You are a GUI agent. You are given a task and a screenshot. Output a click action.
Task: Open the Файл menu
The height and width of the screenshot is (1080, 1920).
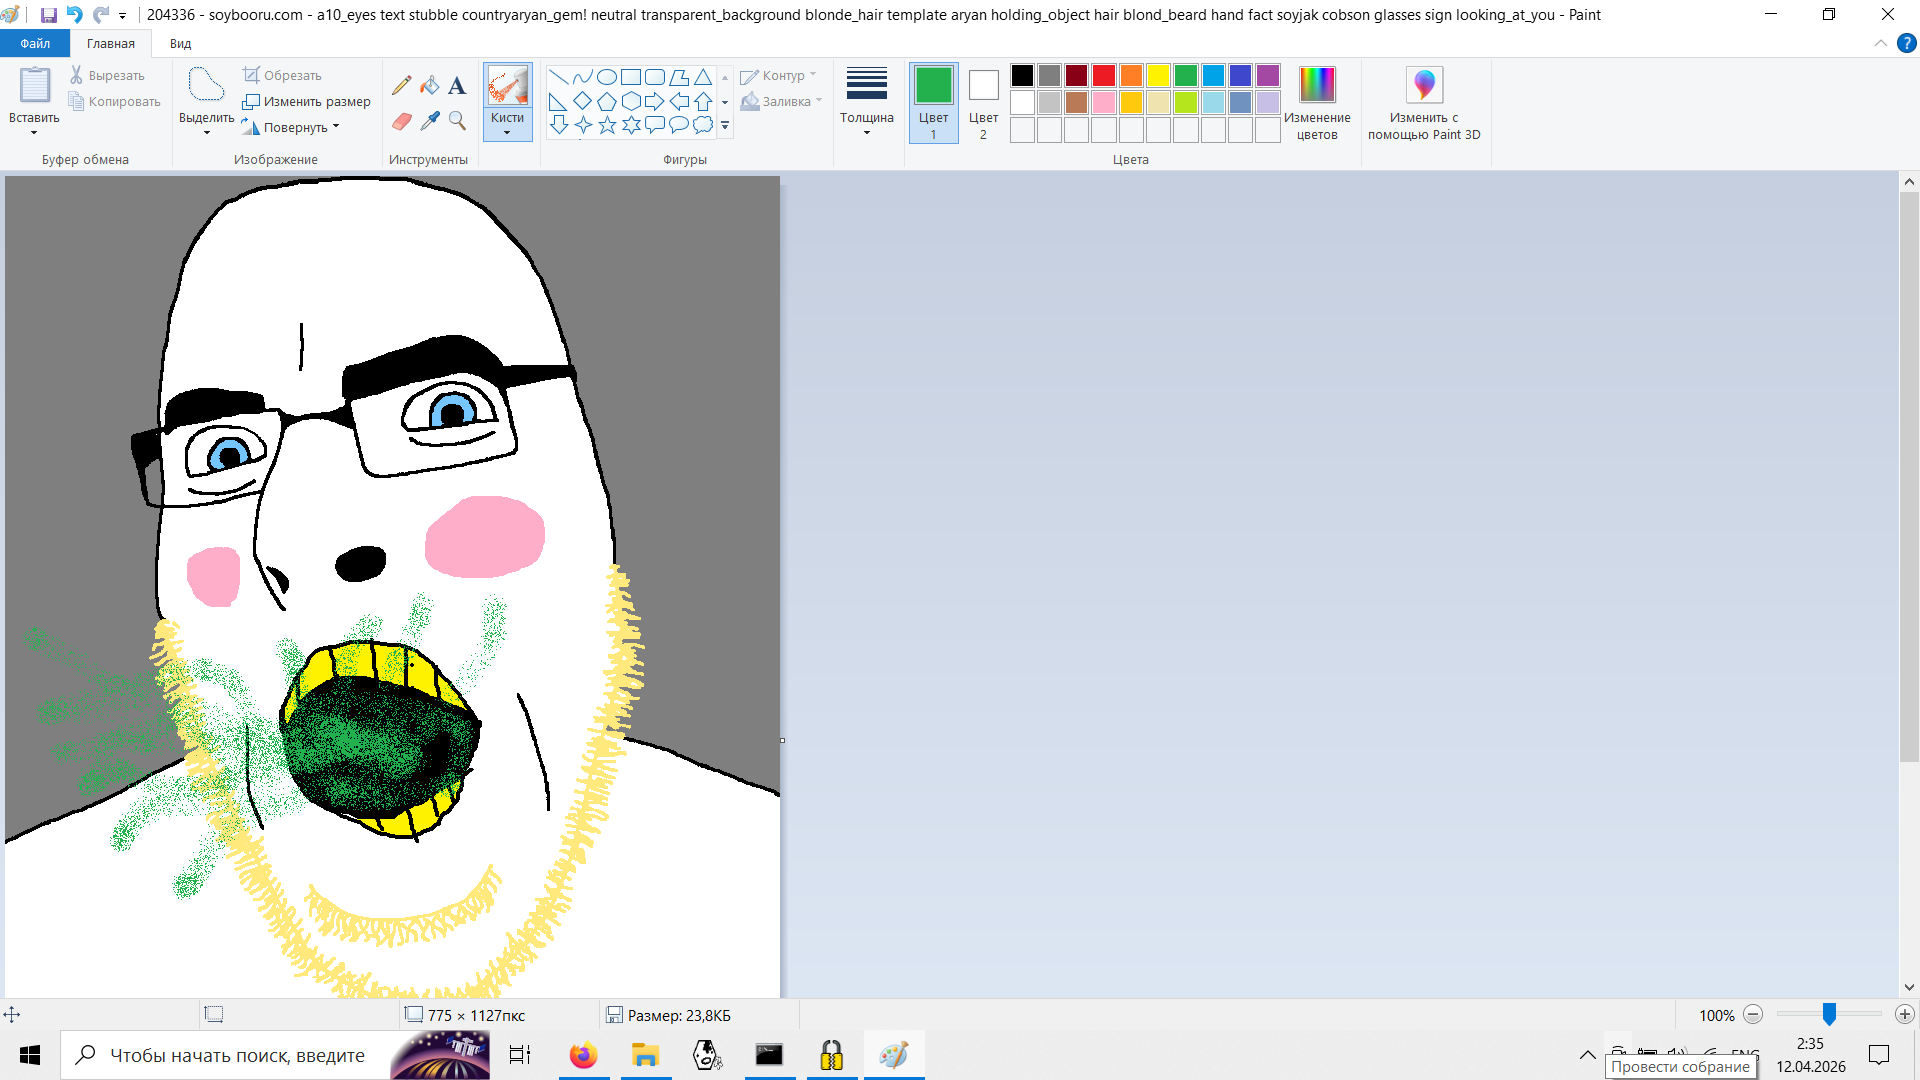[35, 44]
